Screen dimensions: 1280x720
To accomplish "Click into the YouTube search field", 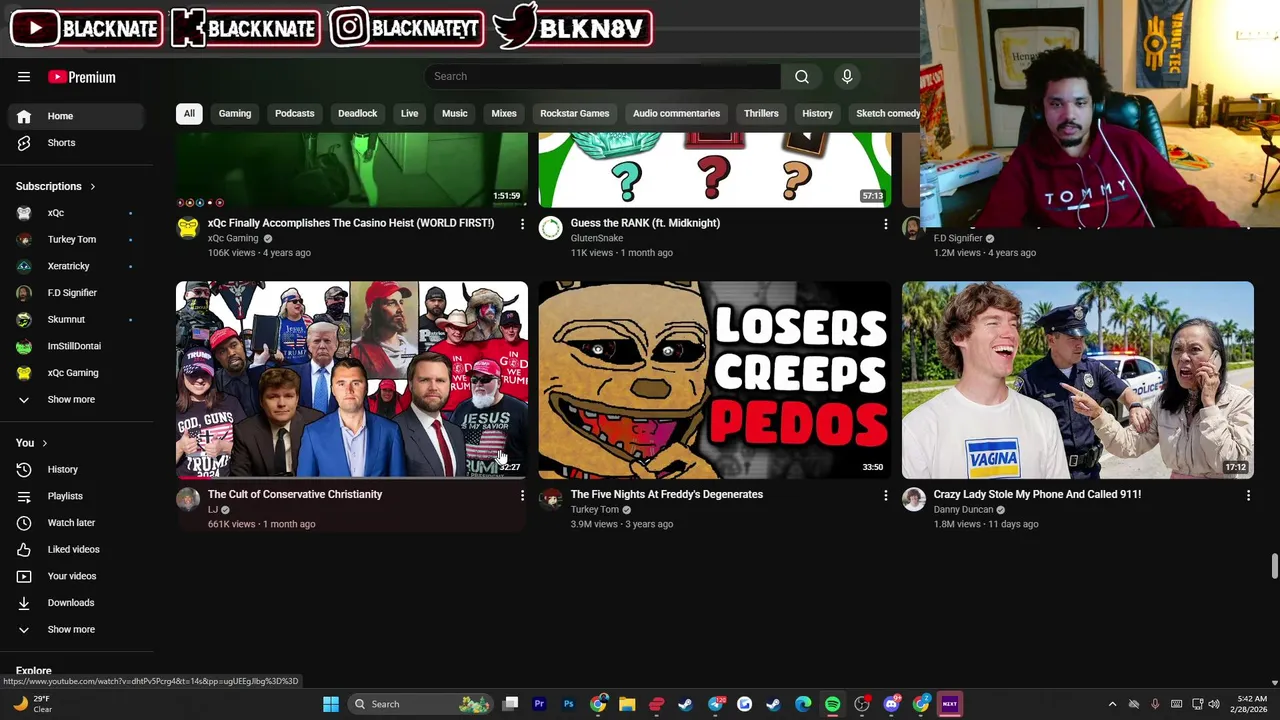I will (x=603, y=77).
